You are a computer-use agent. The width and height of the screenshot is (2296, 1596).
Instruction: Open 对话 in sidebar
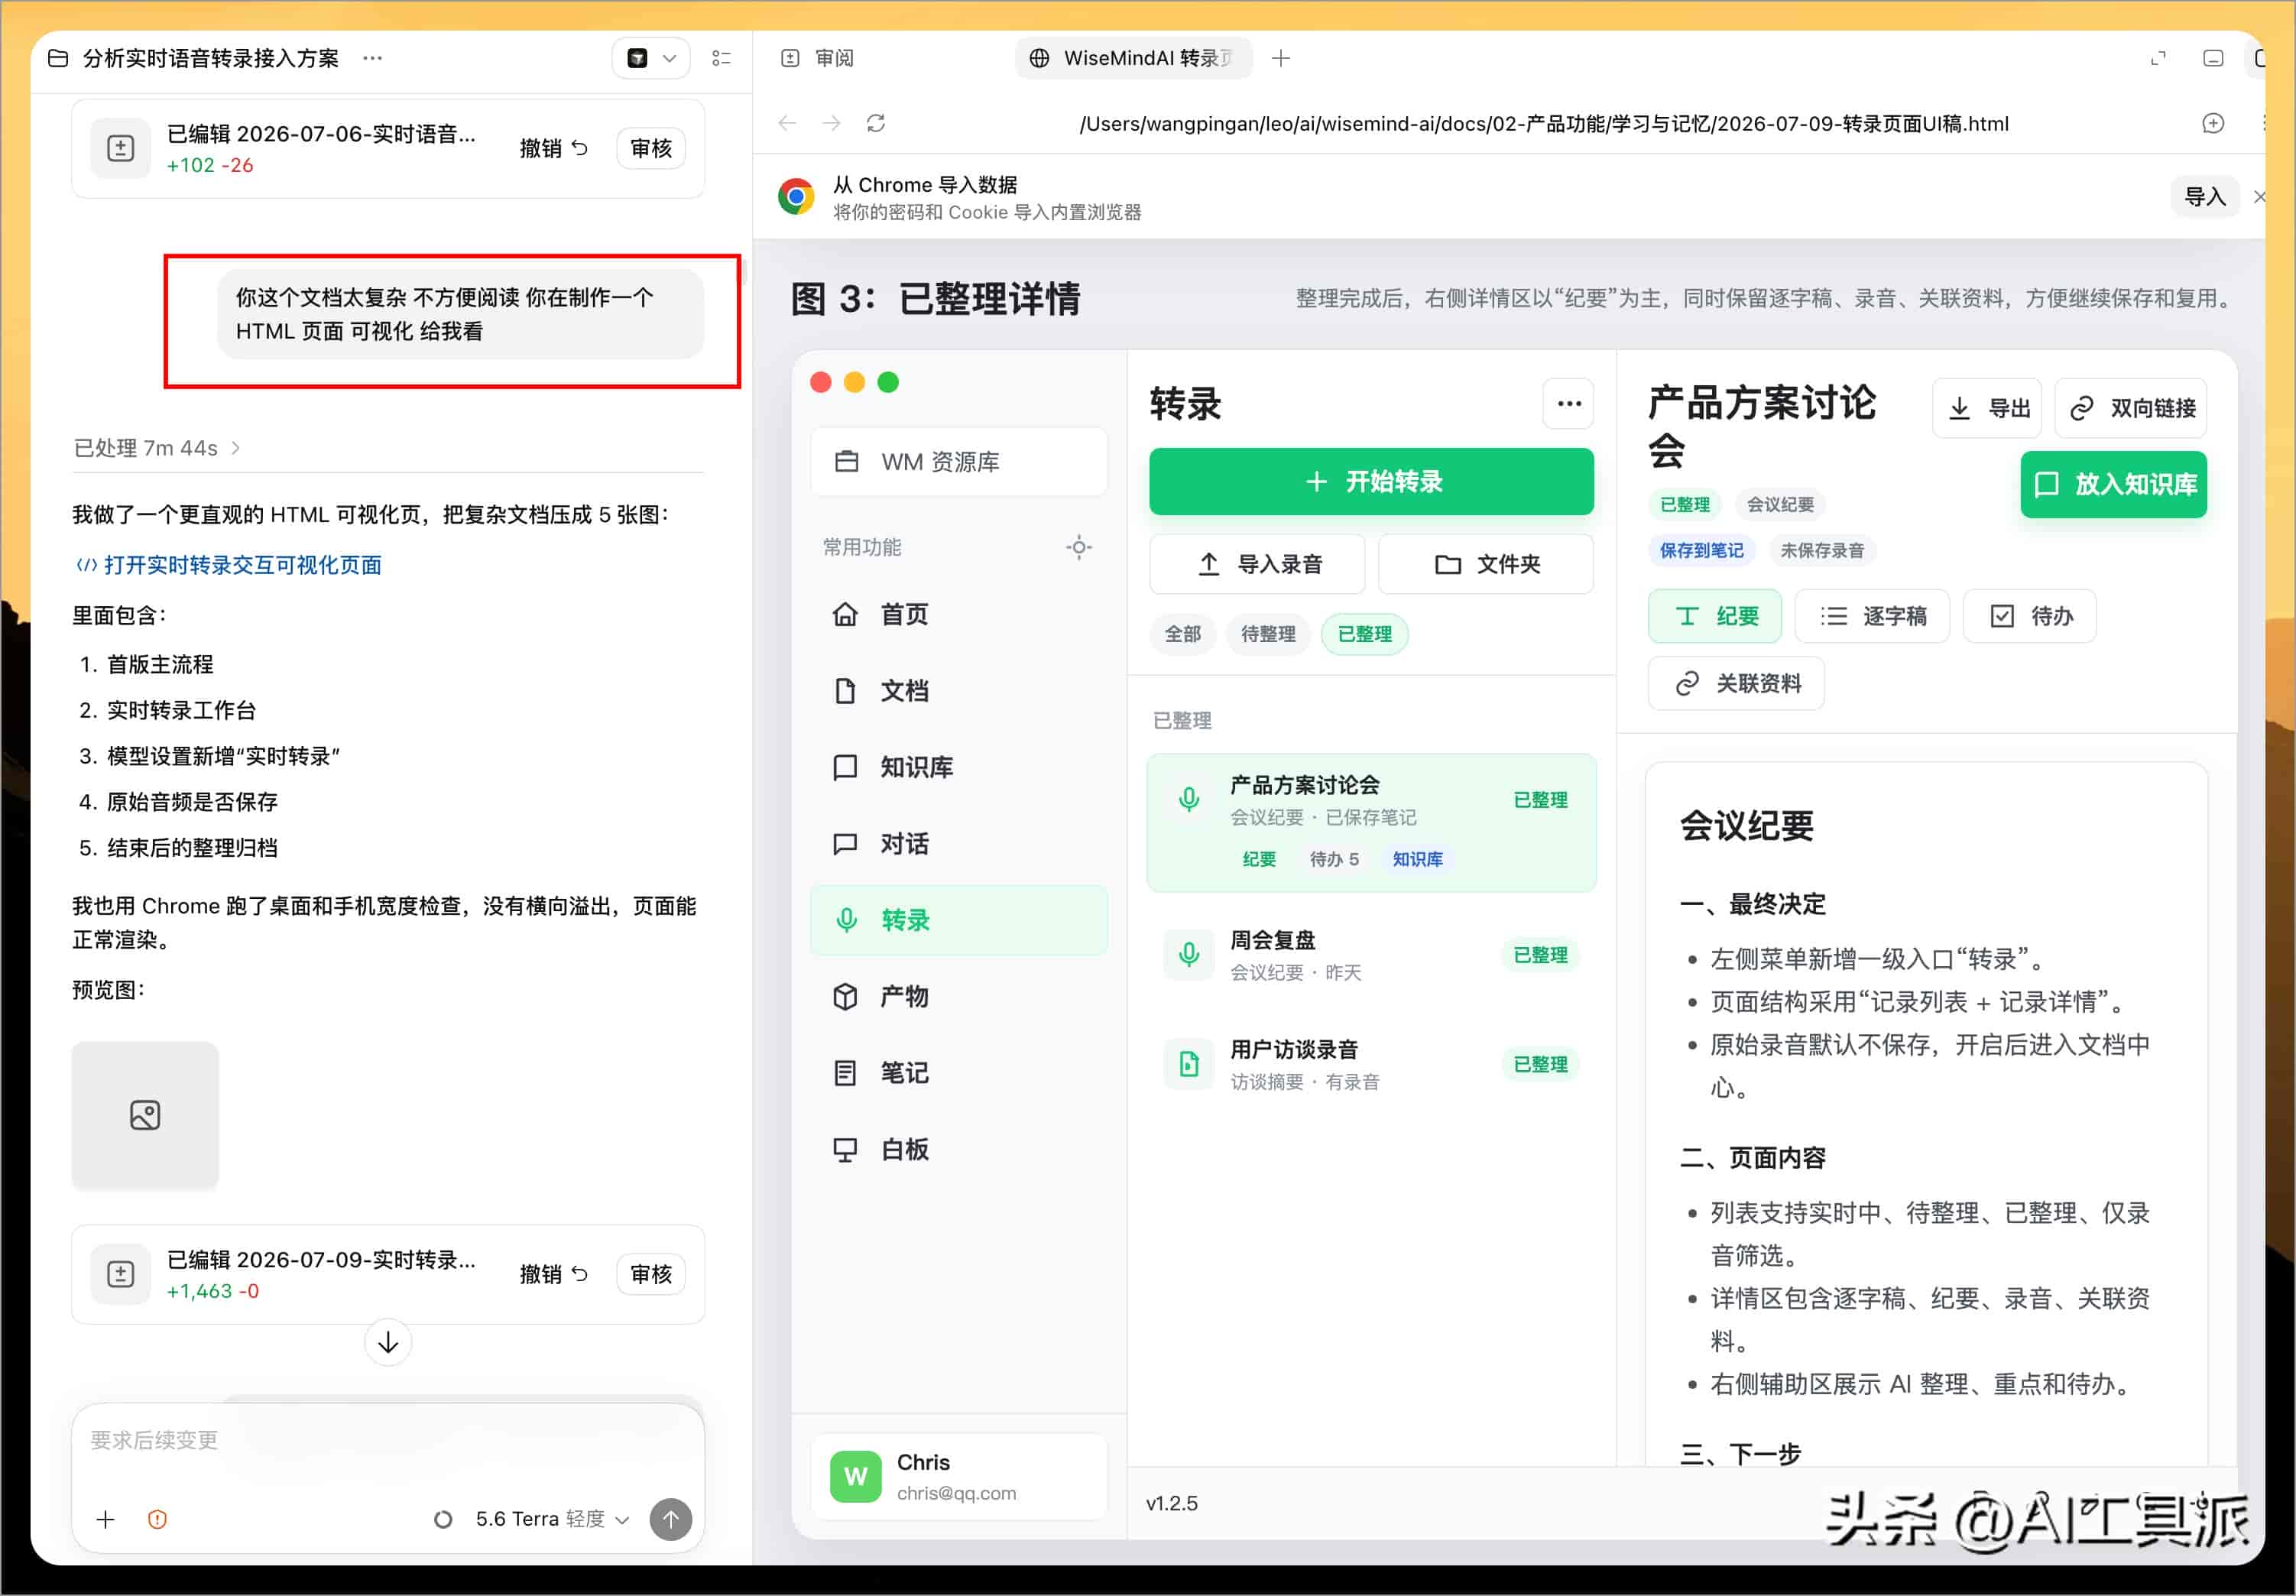(x=958, y=844)
